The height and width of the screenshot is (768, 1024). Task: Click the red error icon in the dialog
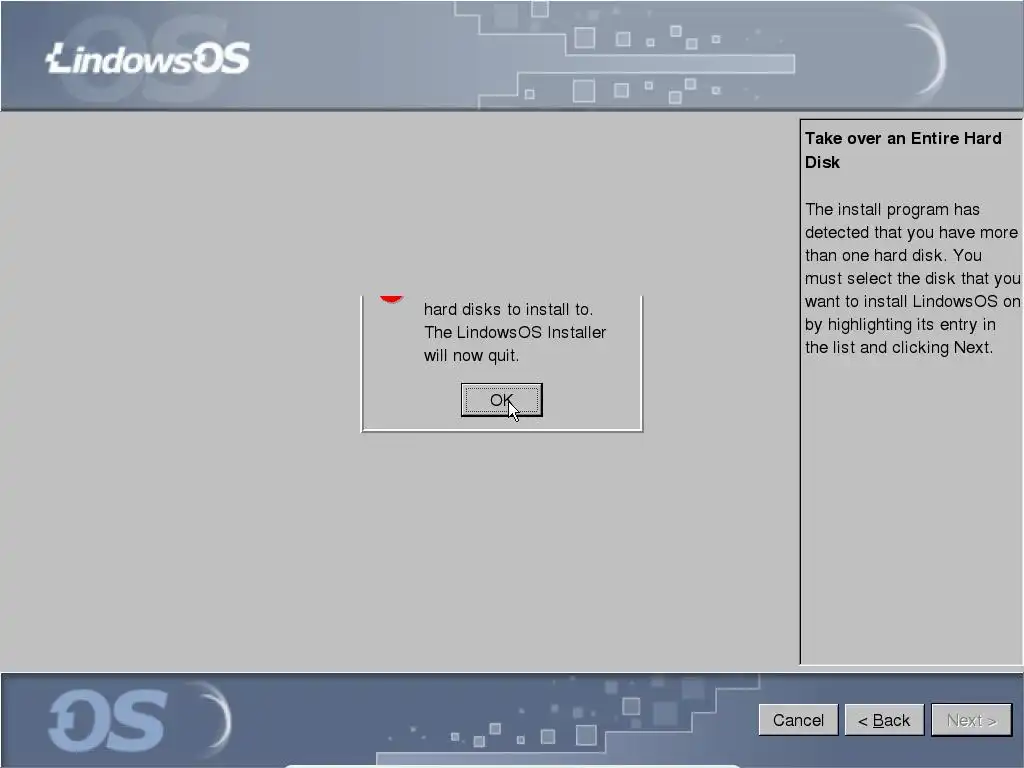391,298
